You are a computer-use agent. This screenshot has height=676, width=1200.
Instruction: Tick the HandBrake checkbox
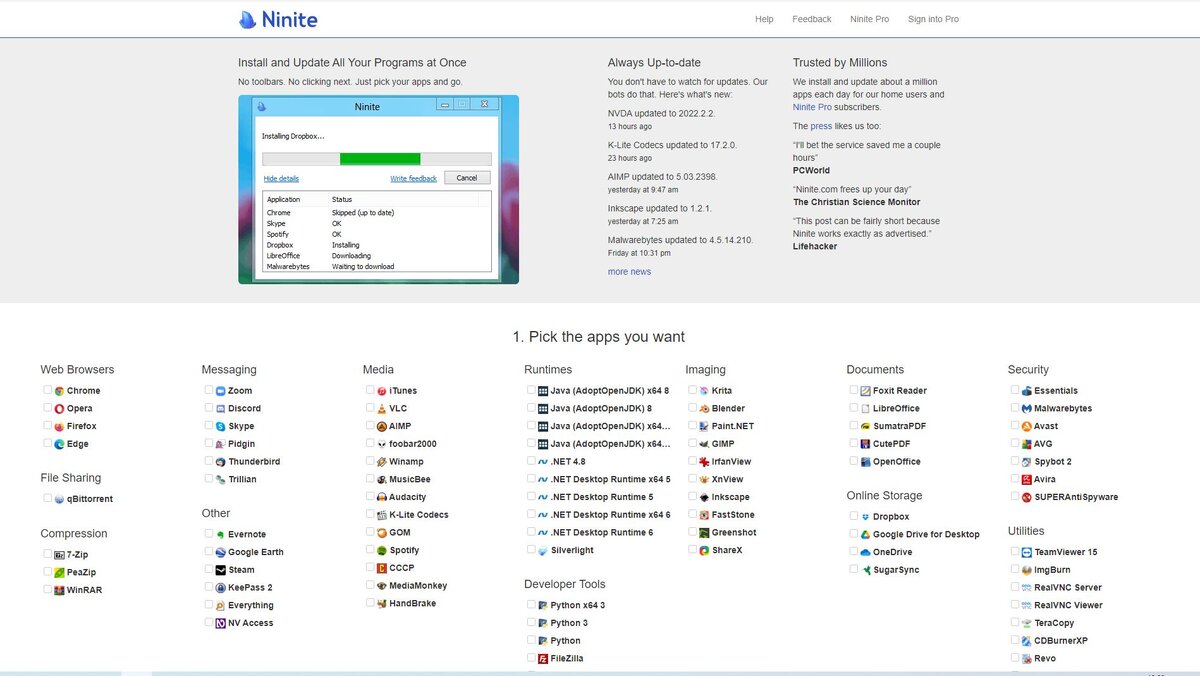point(370,603)
